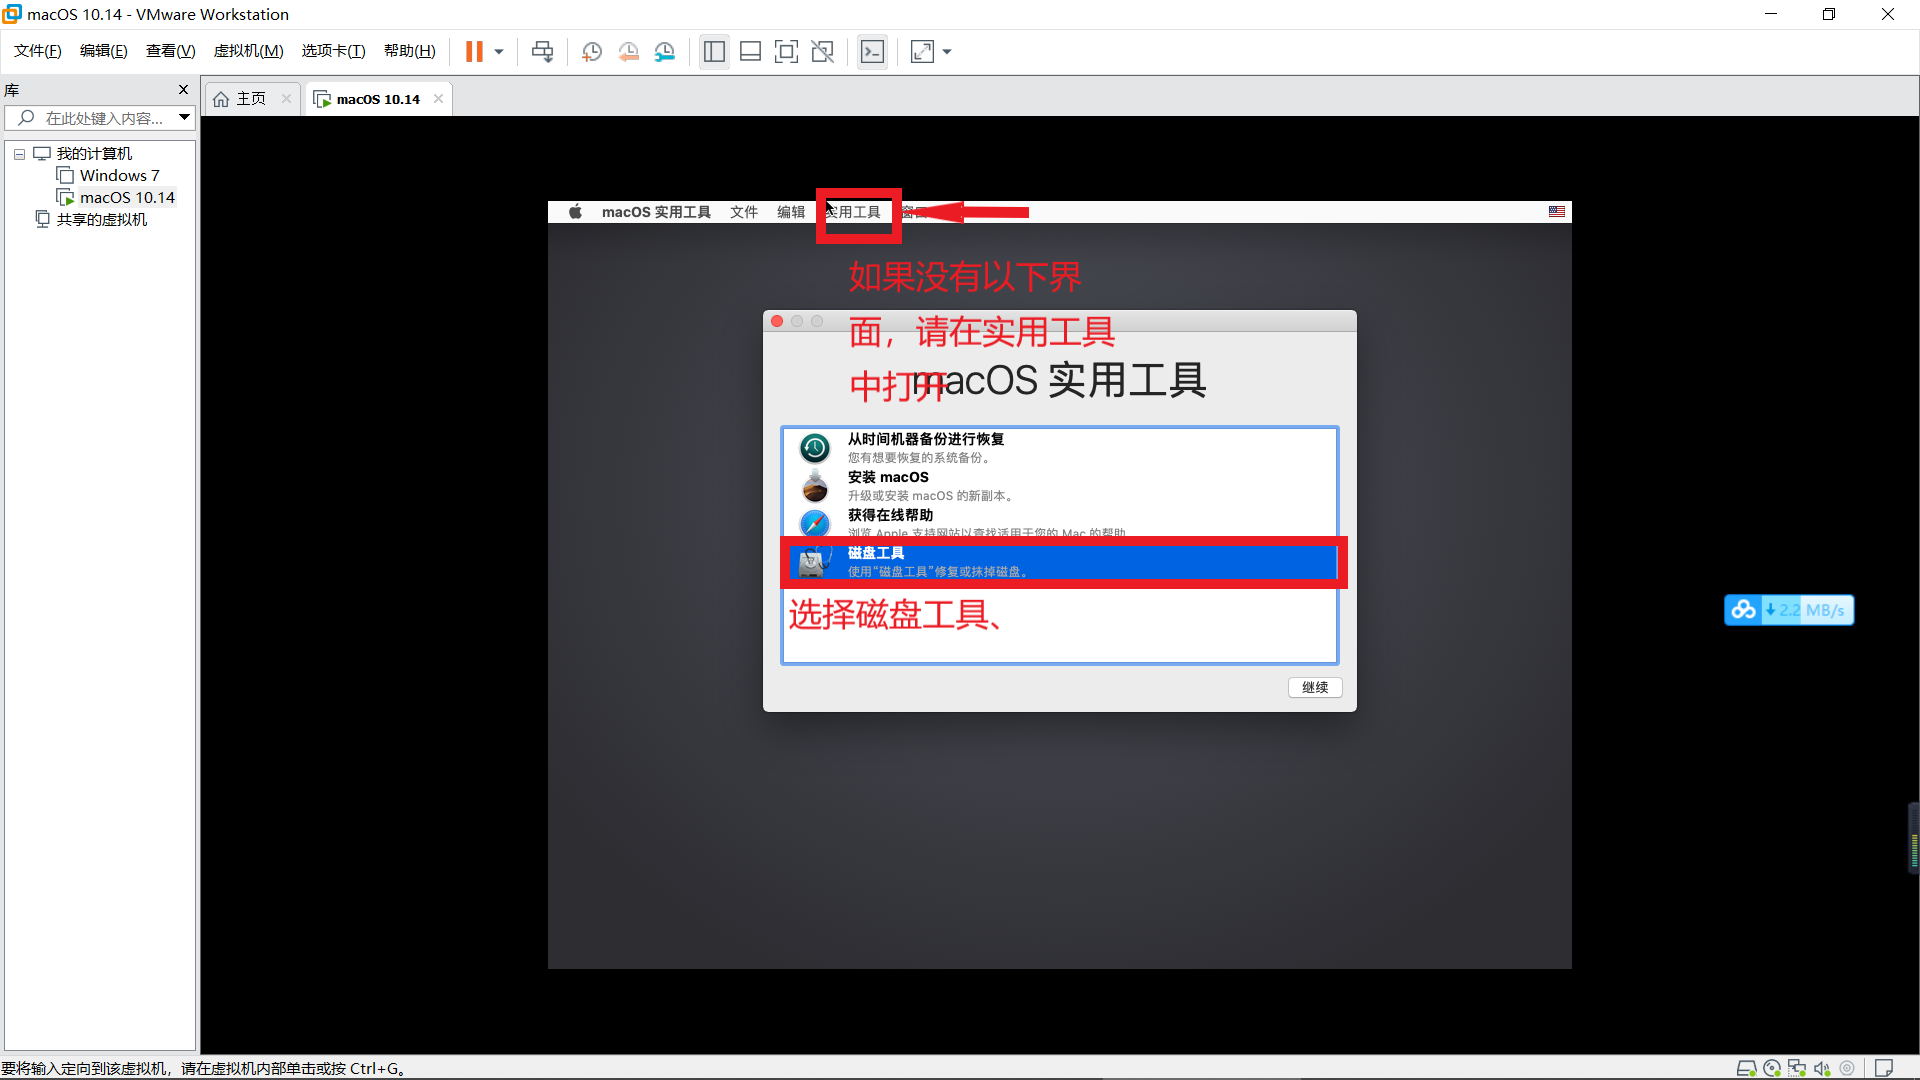Toggle the console view button
The image size is (1920, 1080).
[x=872, y=52]
